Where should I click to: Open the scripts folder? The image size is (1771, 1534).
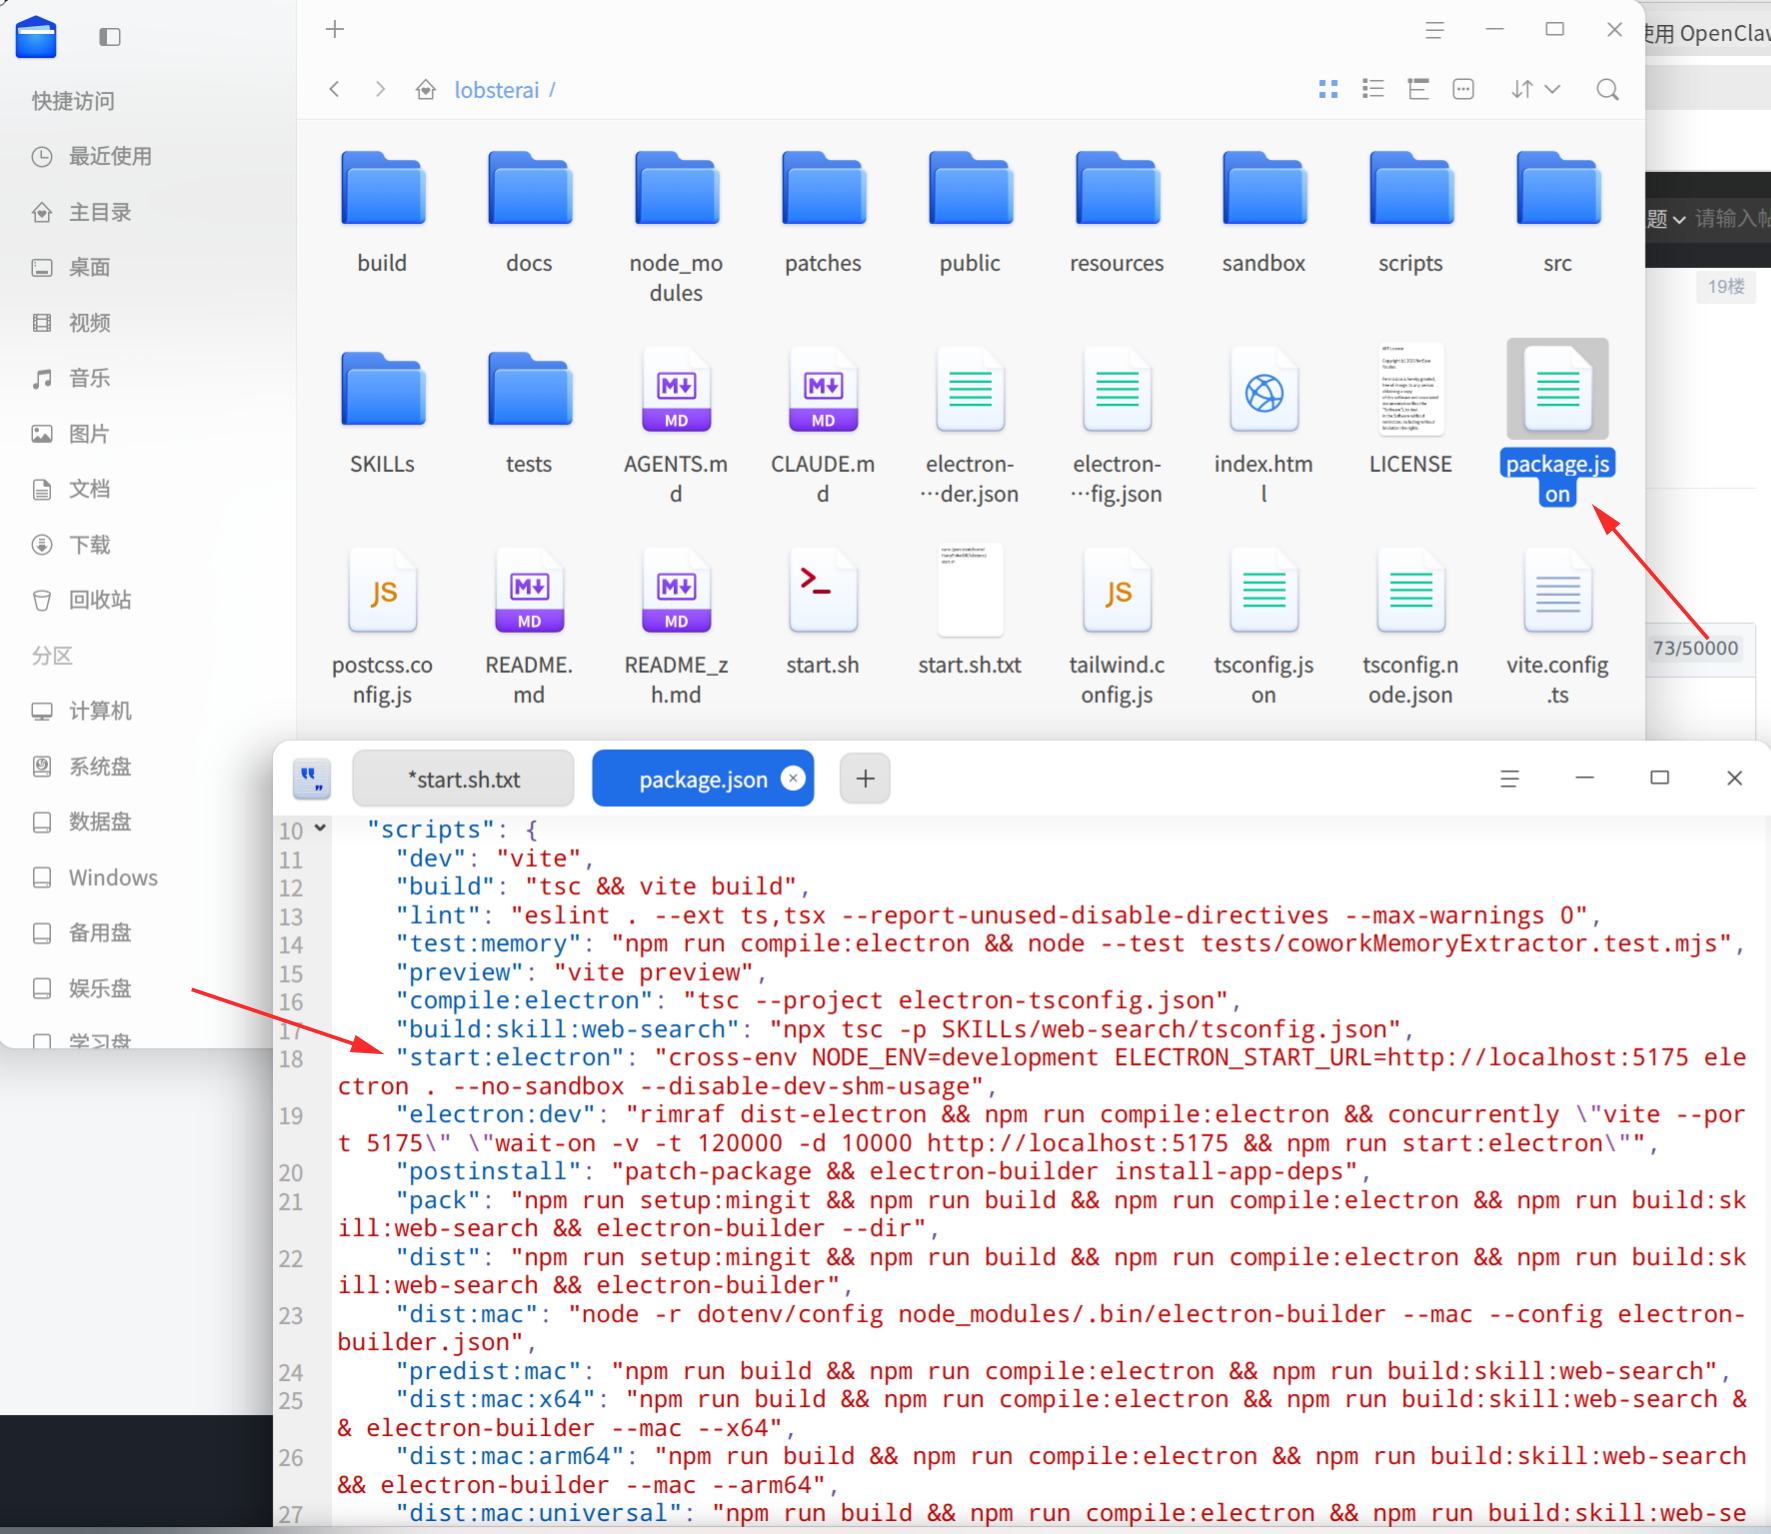(x=1411, y=188)
